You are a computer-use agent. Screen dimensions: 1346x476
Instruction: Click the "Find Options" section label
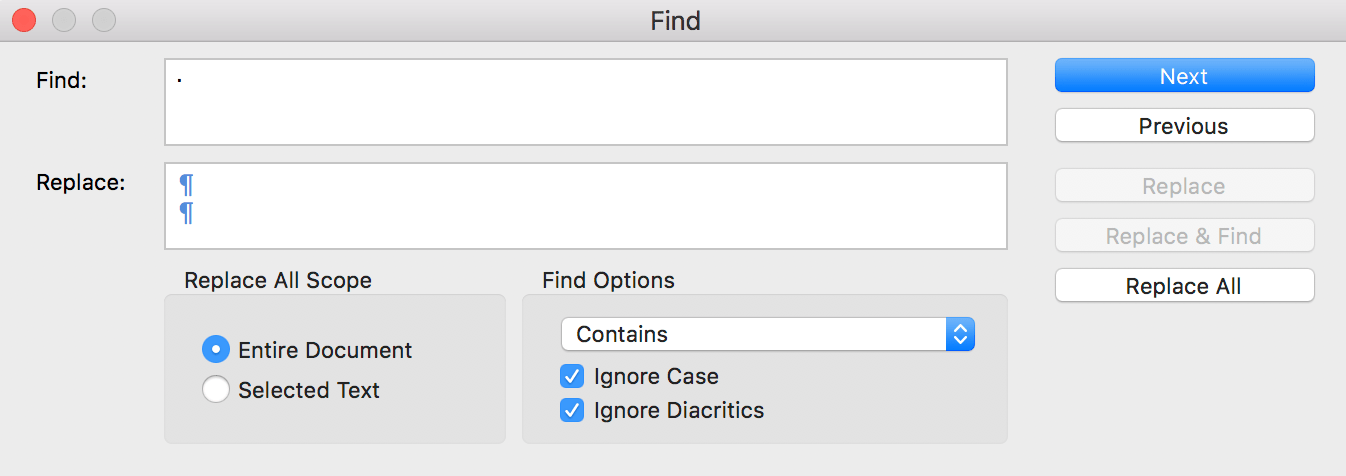pos(608,281)
